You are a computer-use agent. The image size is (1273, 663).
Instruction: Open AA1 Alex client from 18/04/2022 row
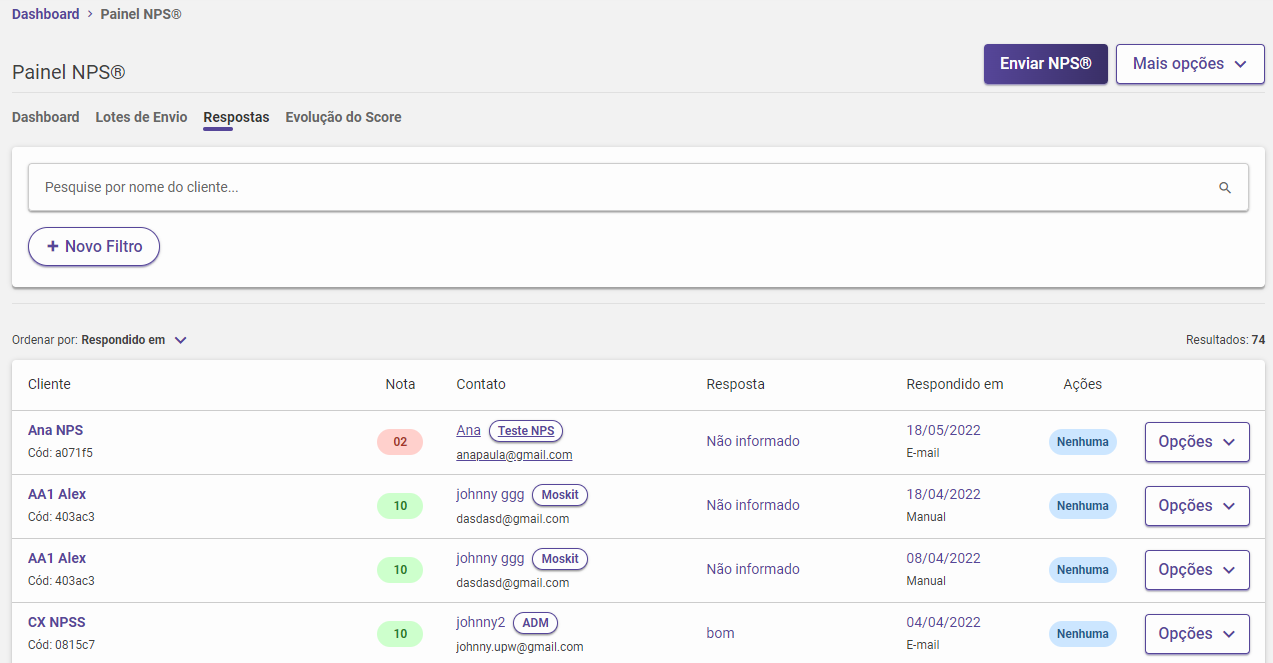click(x=57, y=494)
